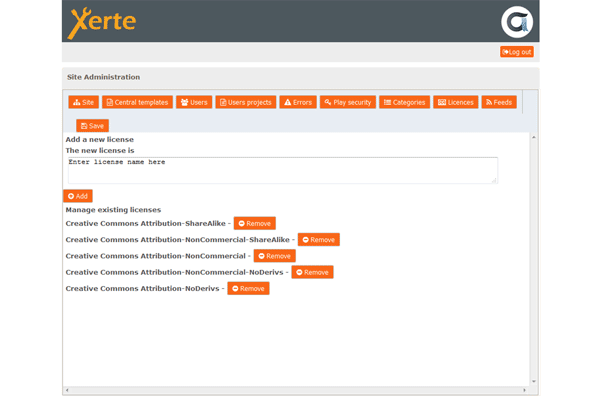Remove the Attribution-ShareAlike license
This screenshot has height=400, width=600.
(255, 224)
